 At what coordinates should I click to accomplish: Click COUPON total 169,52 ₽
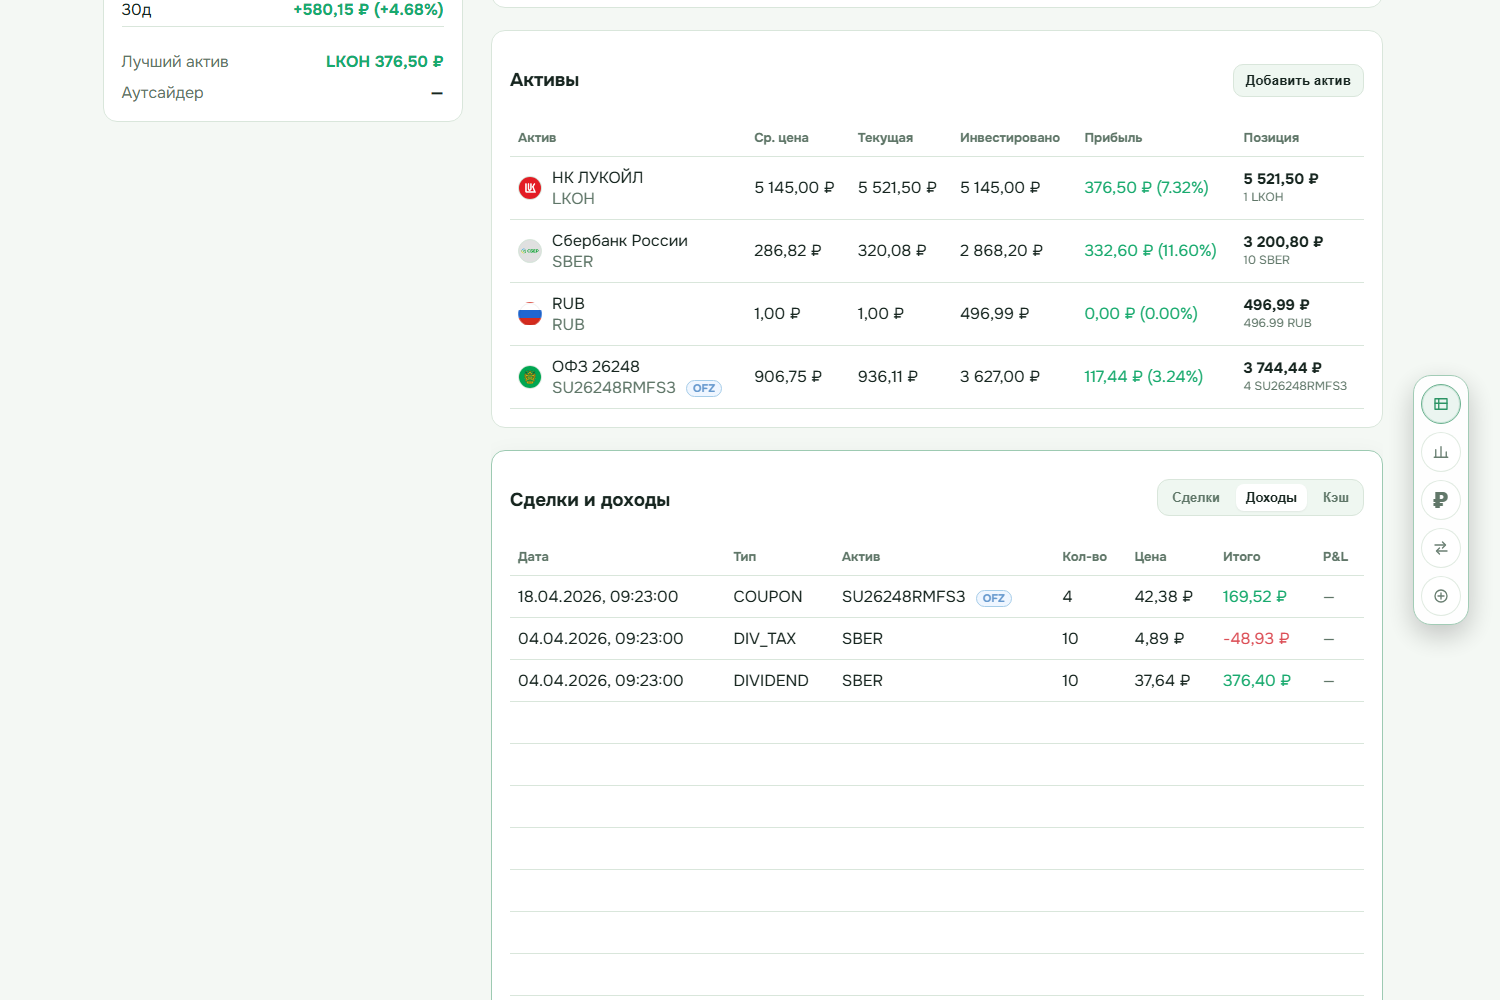pos(1254,596)
